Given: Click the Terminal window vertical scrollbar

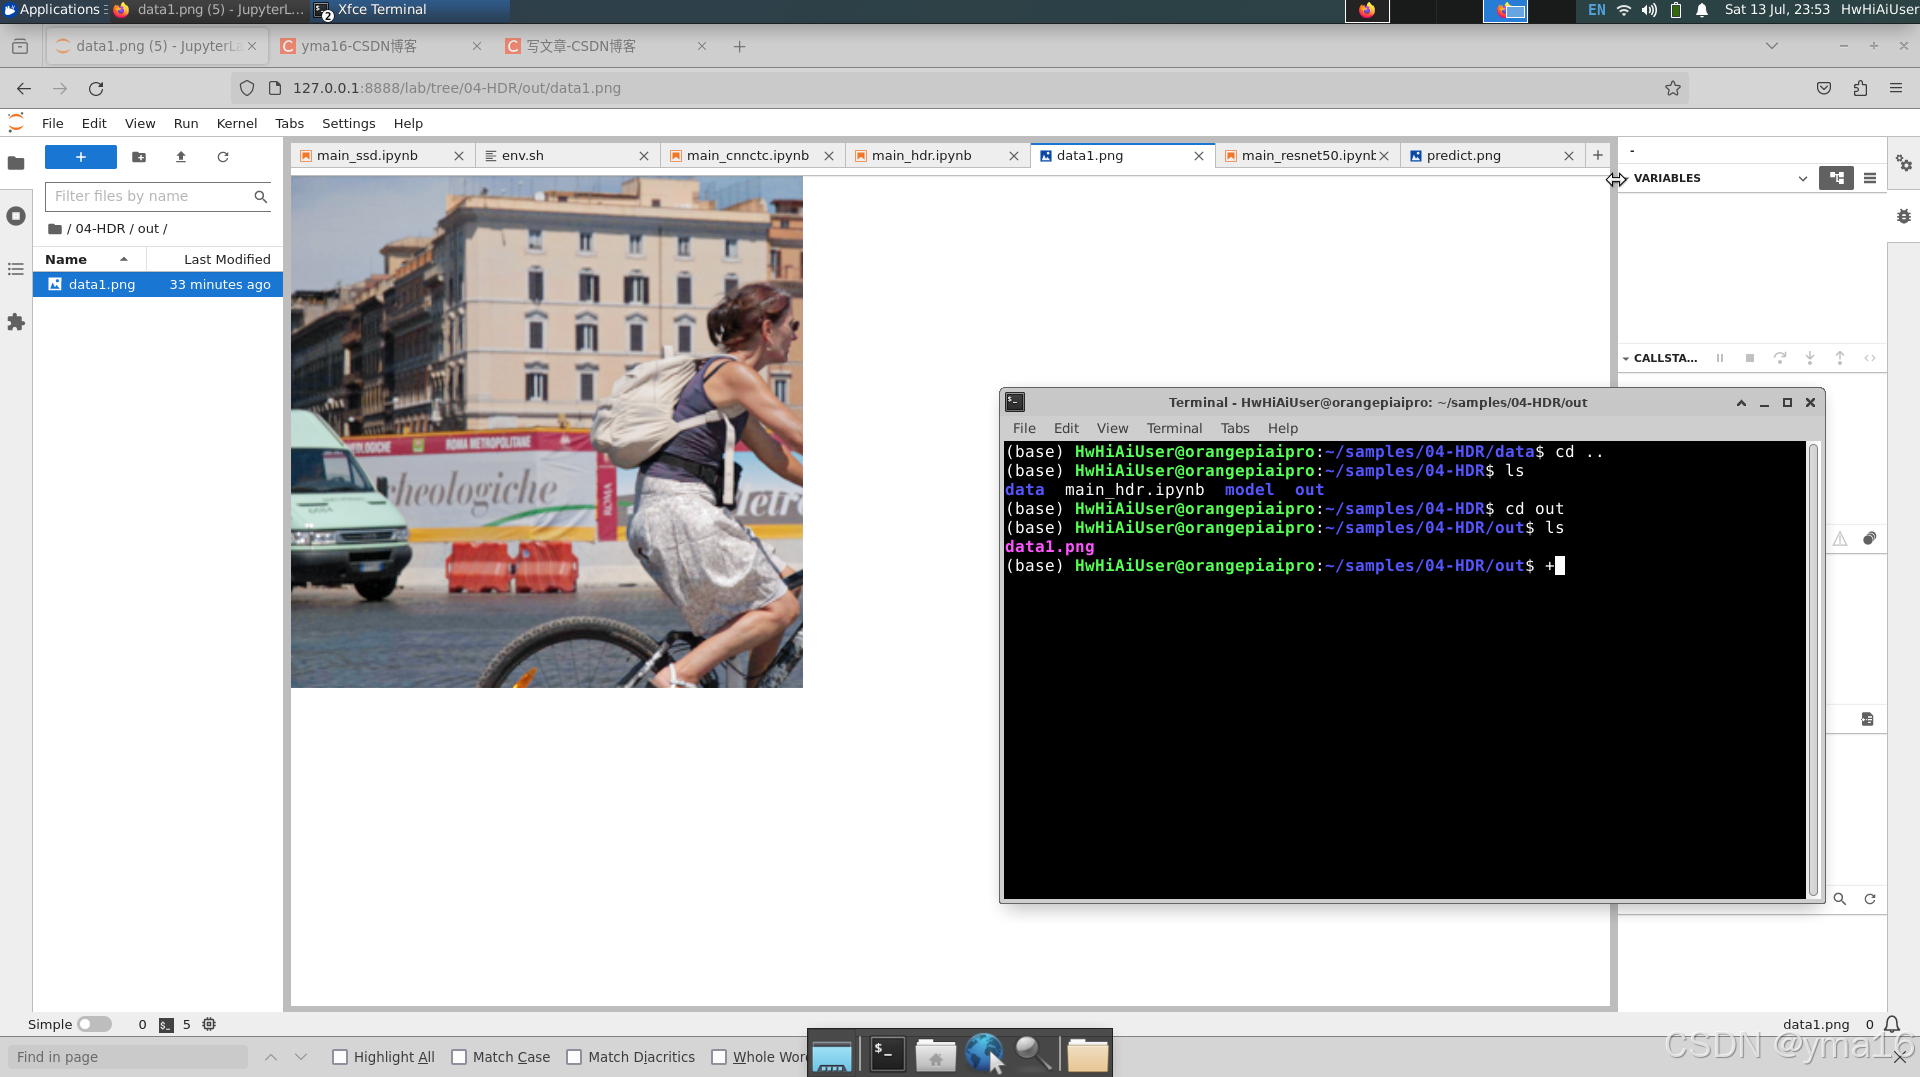Looking at the screenshot, I should click(1813, 670).
